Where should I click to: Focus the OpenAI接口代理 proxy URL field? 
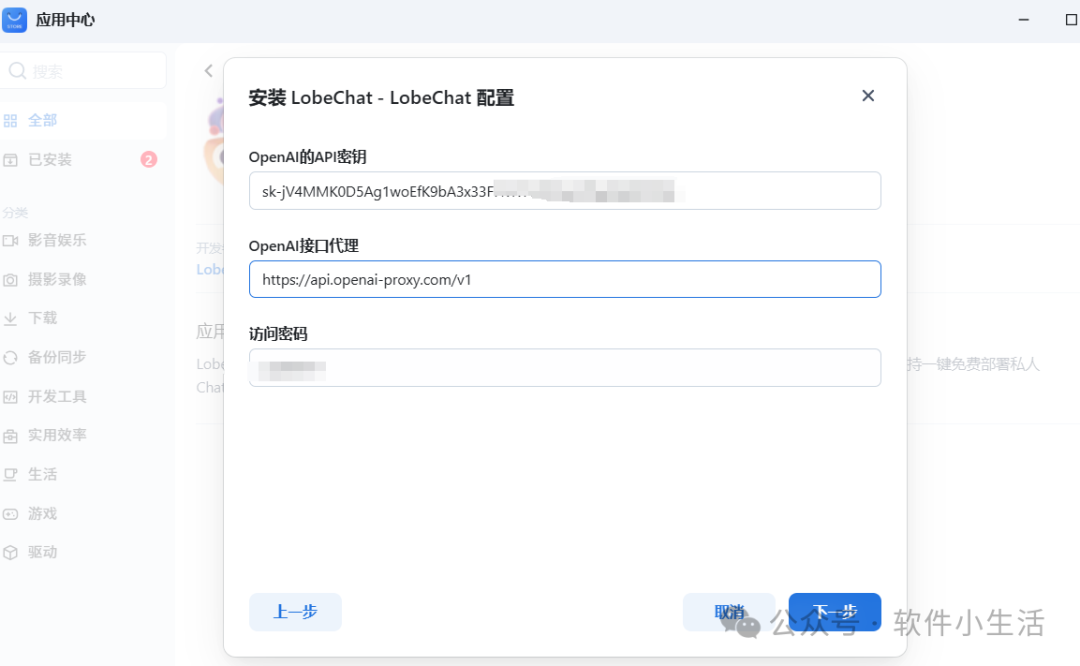coord(565,279)
